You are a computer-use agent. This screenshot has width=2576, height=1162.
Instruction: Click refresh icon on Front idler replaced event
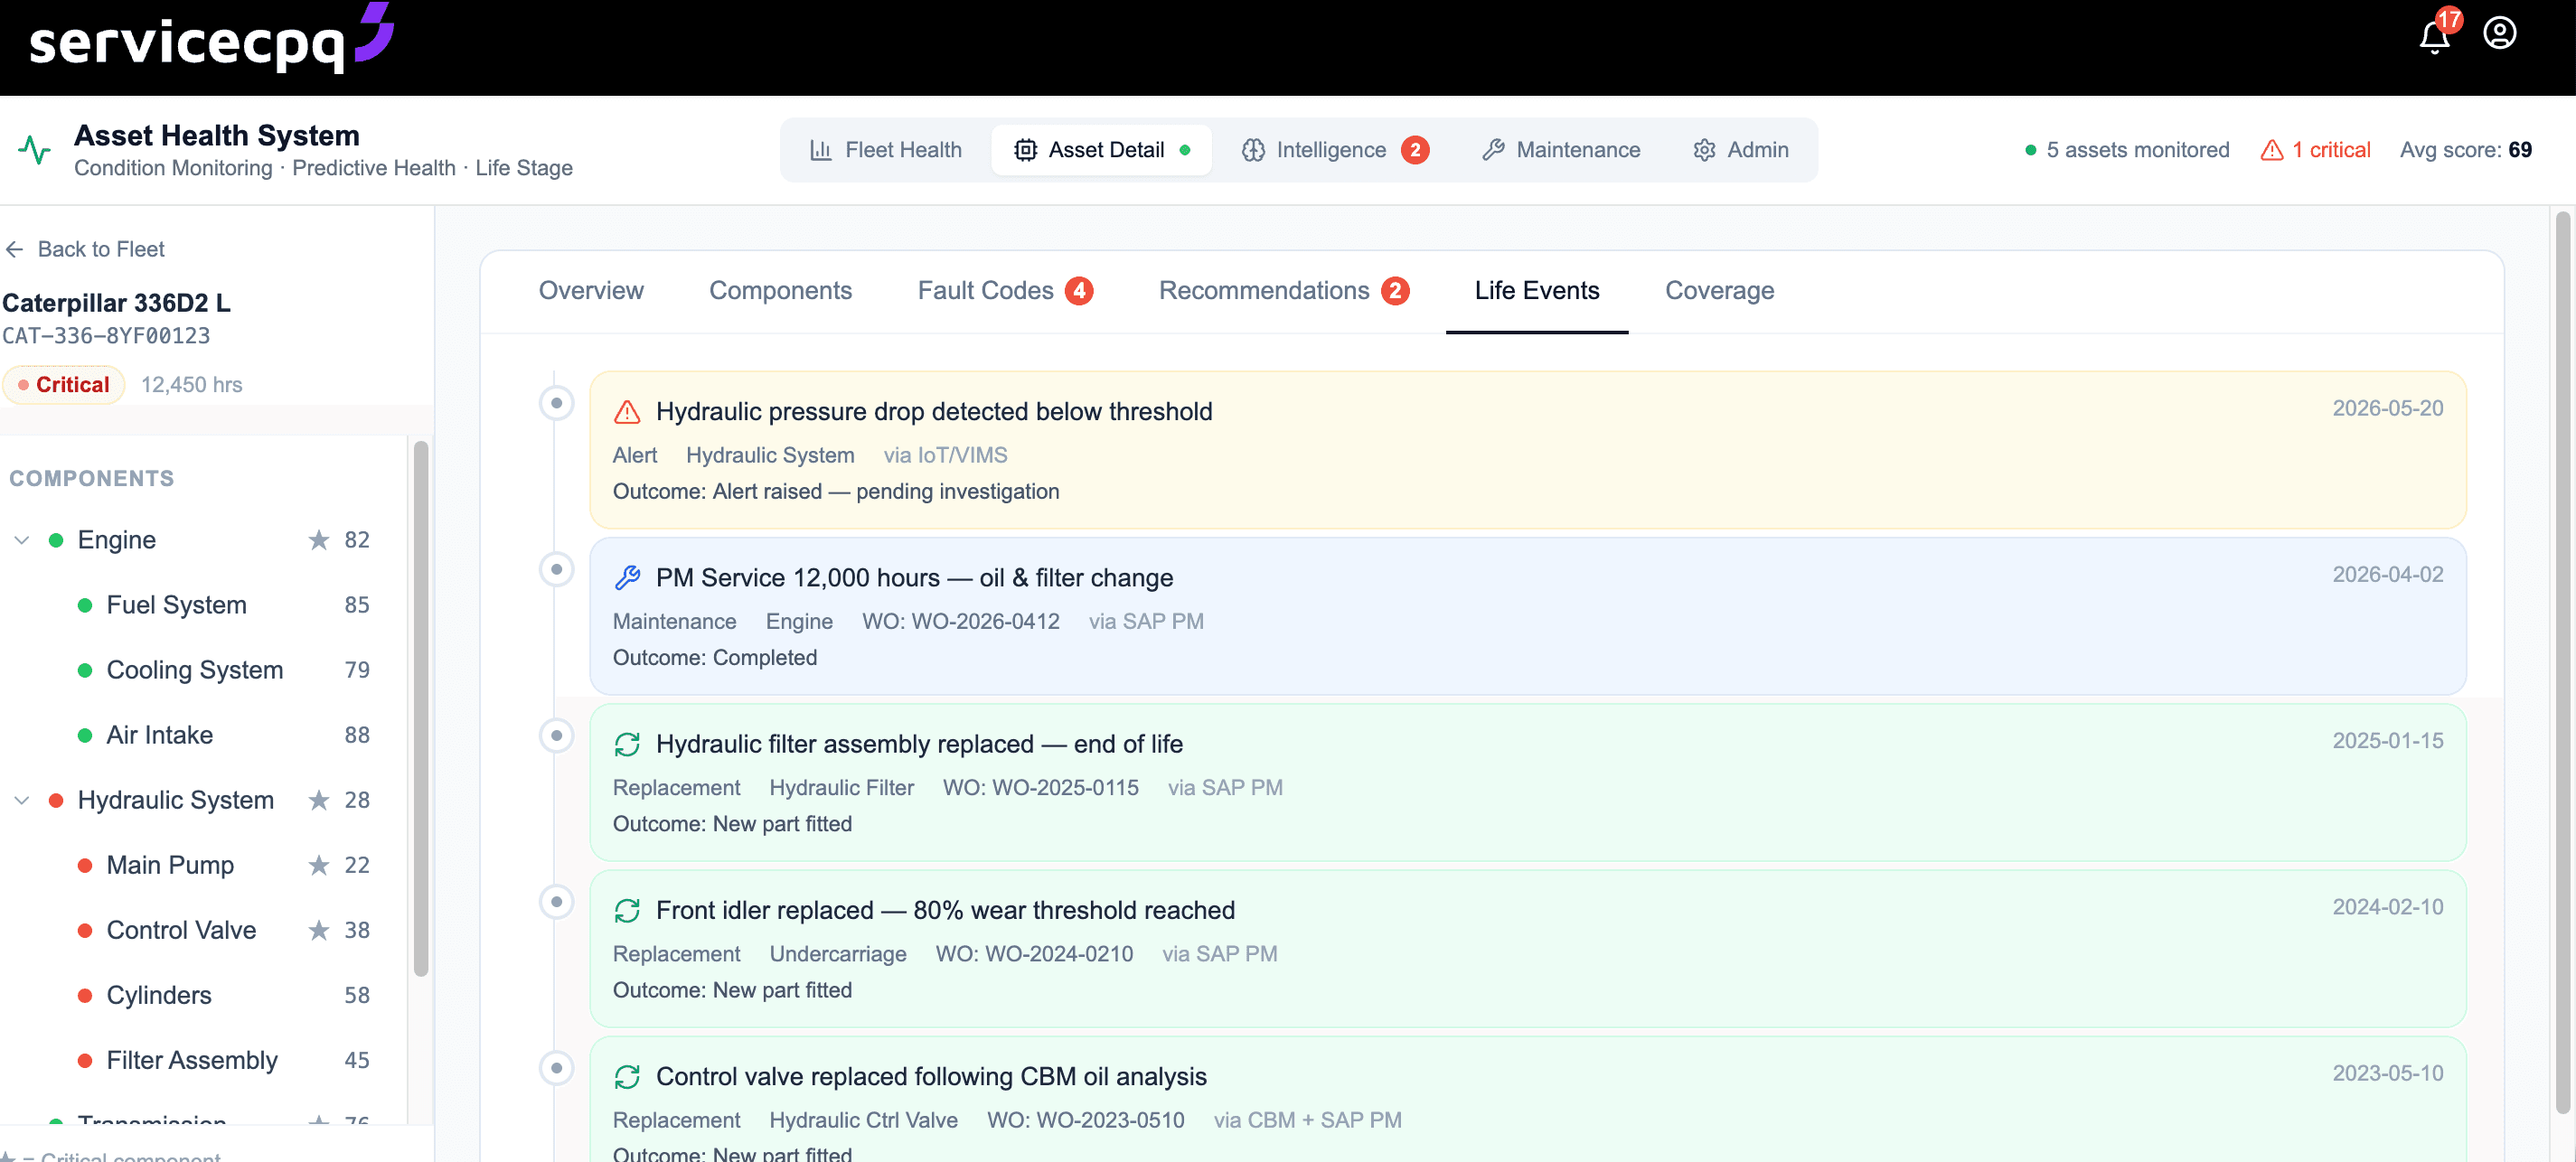[627, 910]
